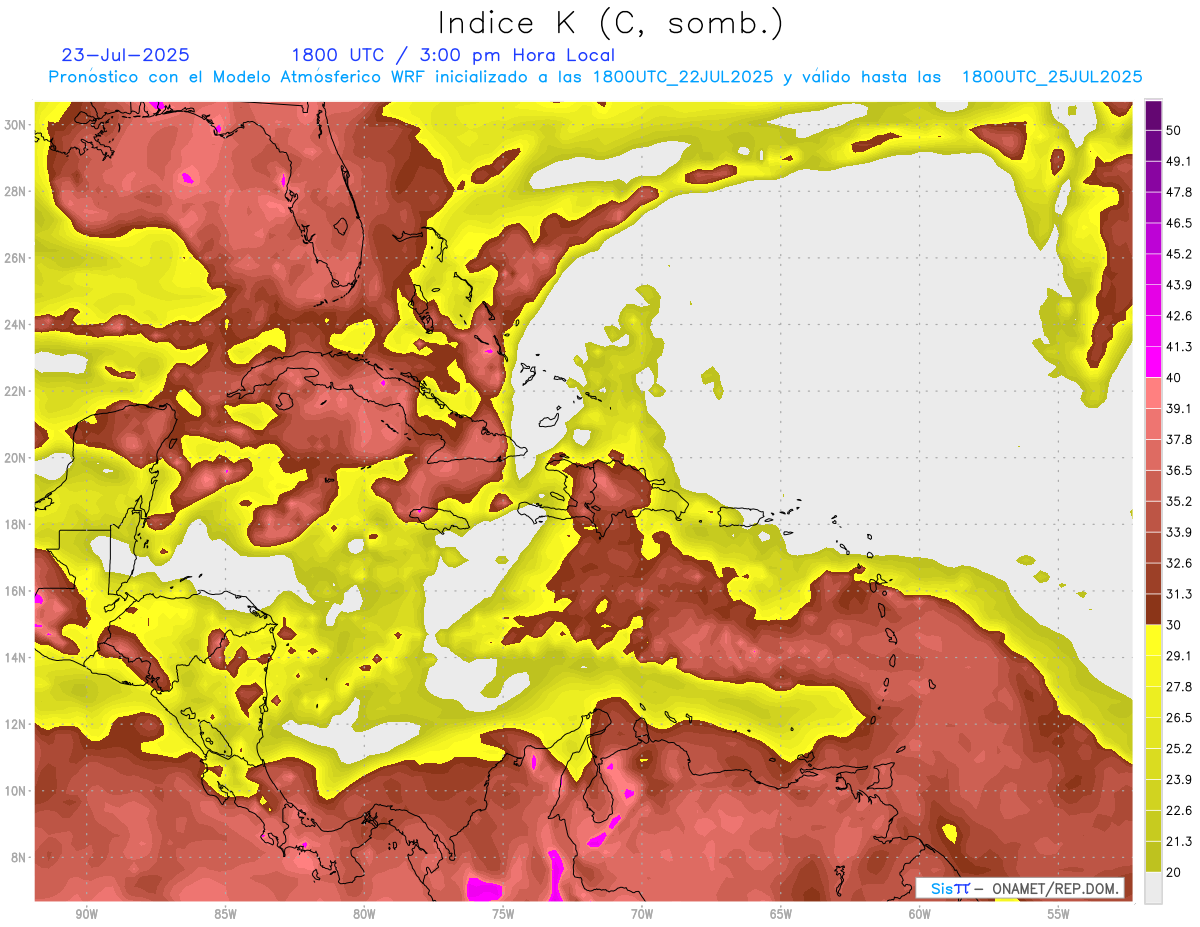The height and width of the screenshot is (927, 1200).
Task: Pick the dark brown swatch between 30 and 31.3
Action: click(1153, 610)
